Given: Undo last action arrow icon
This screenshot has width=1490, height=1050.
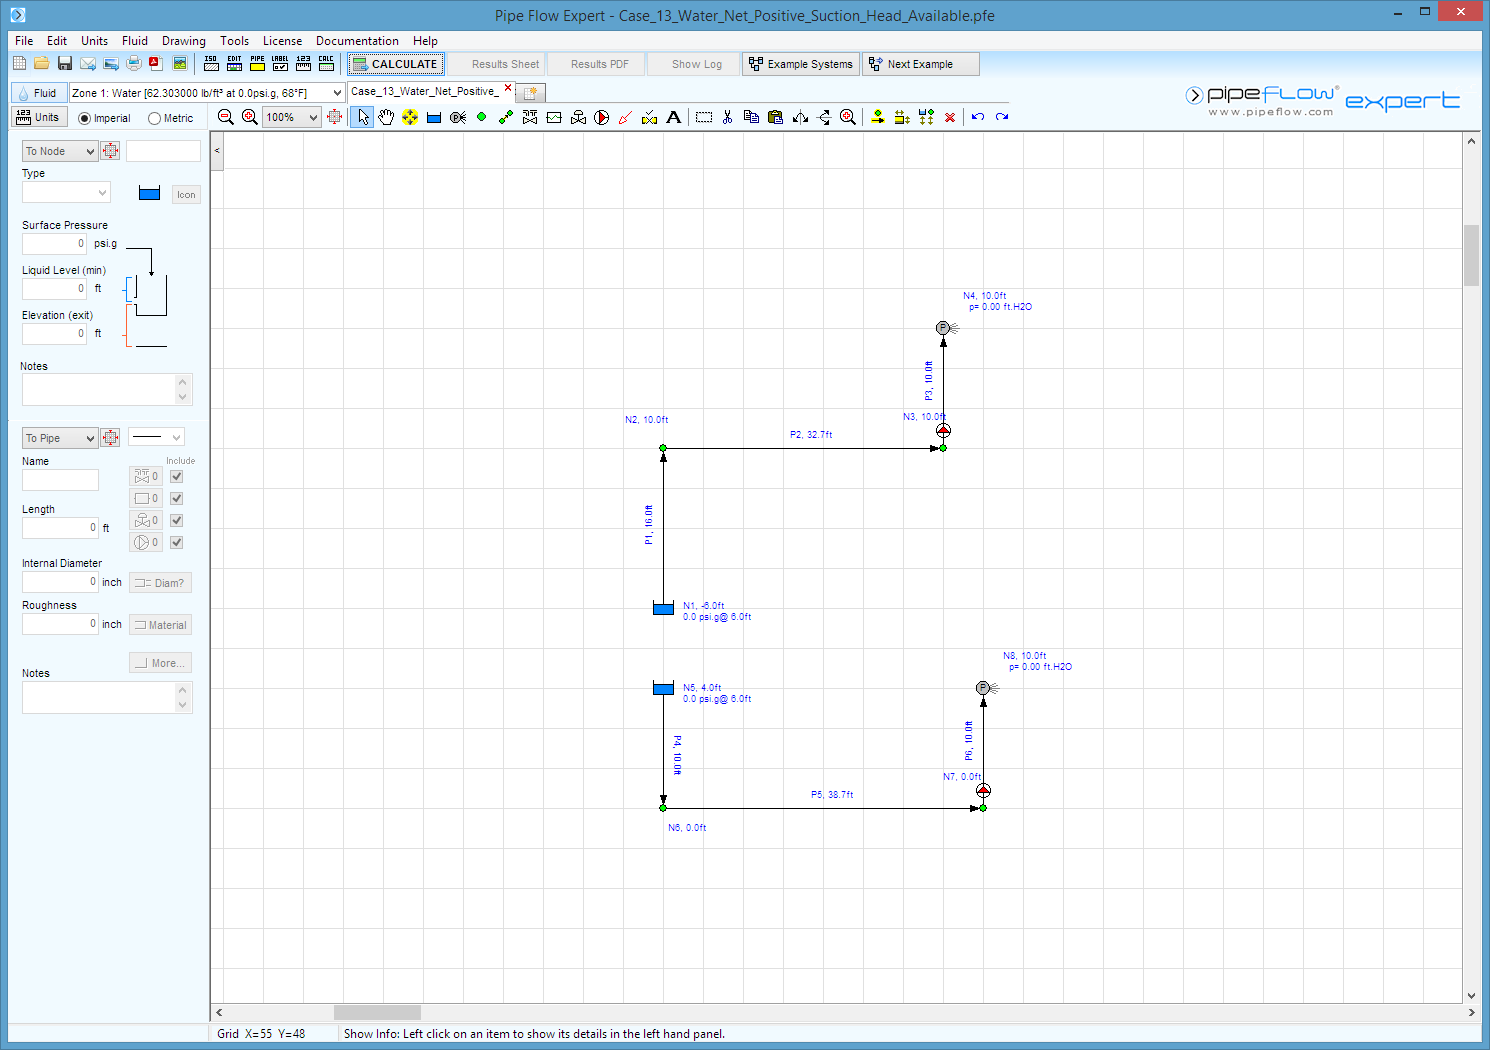Looking at the screenshot, I should [978, 117].
